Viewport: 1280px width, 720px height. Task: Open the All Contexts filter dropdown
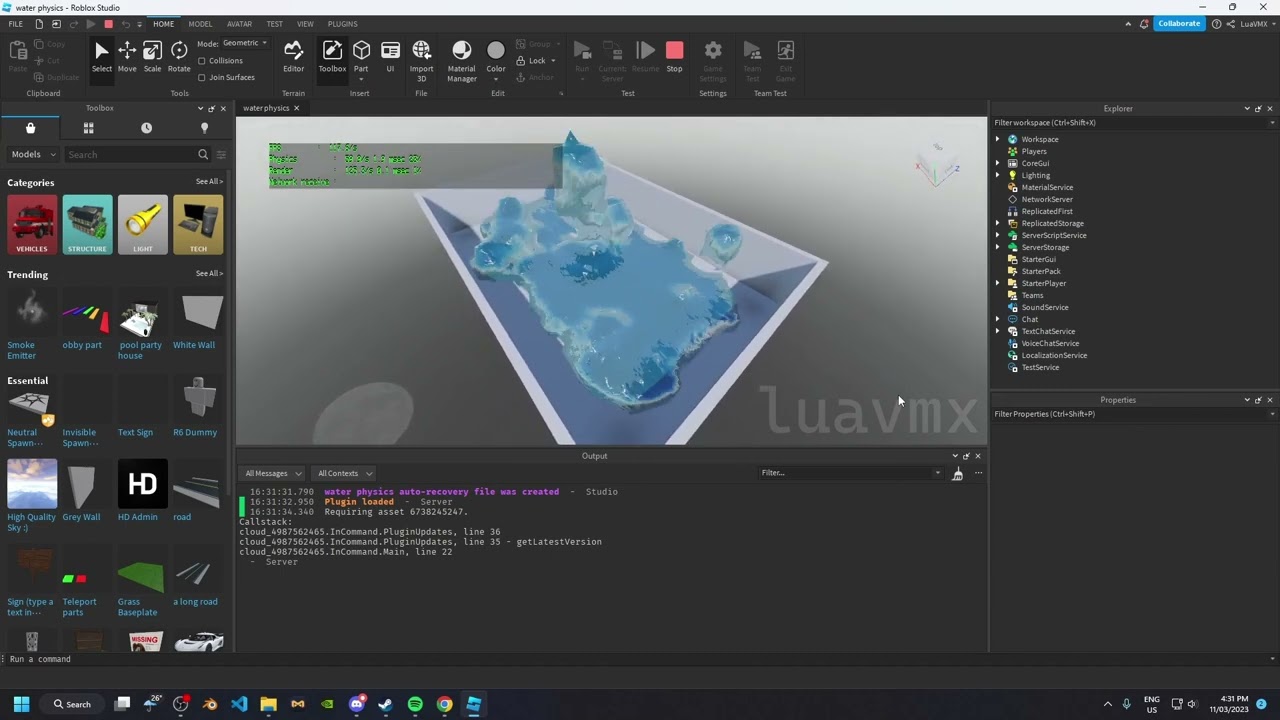tap(344, 473)
